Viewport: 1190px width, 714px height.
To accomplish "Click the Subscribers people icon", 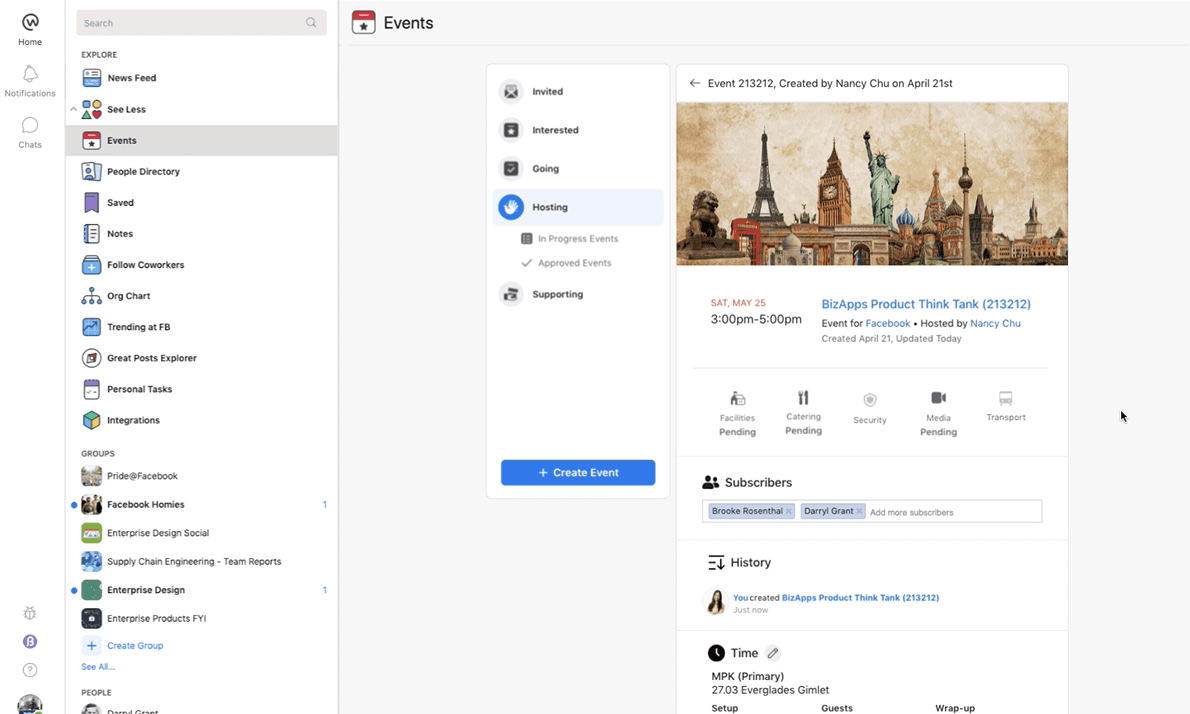I will tap(710, 483).
